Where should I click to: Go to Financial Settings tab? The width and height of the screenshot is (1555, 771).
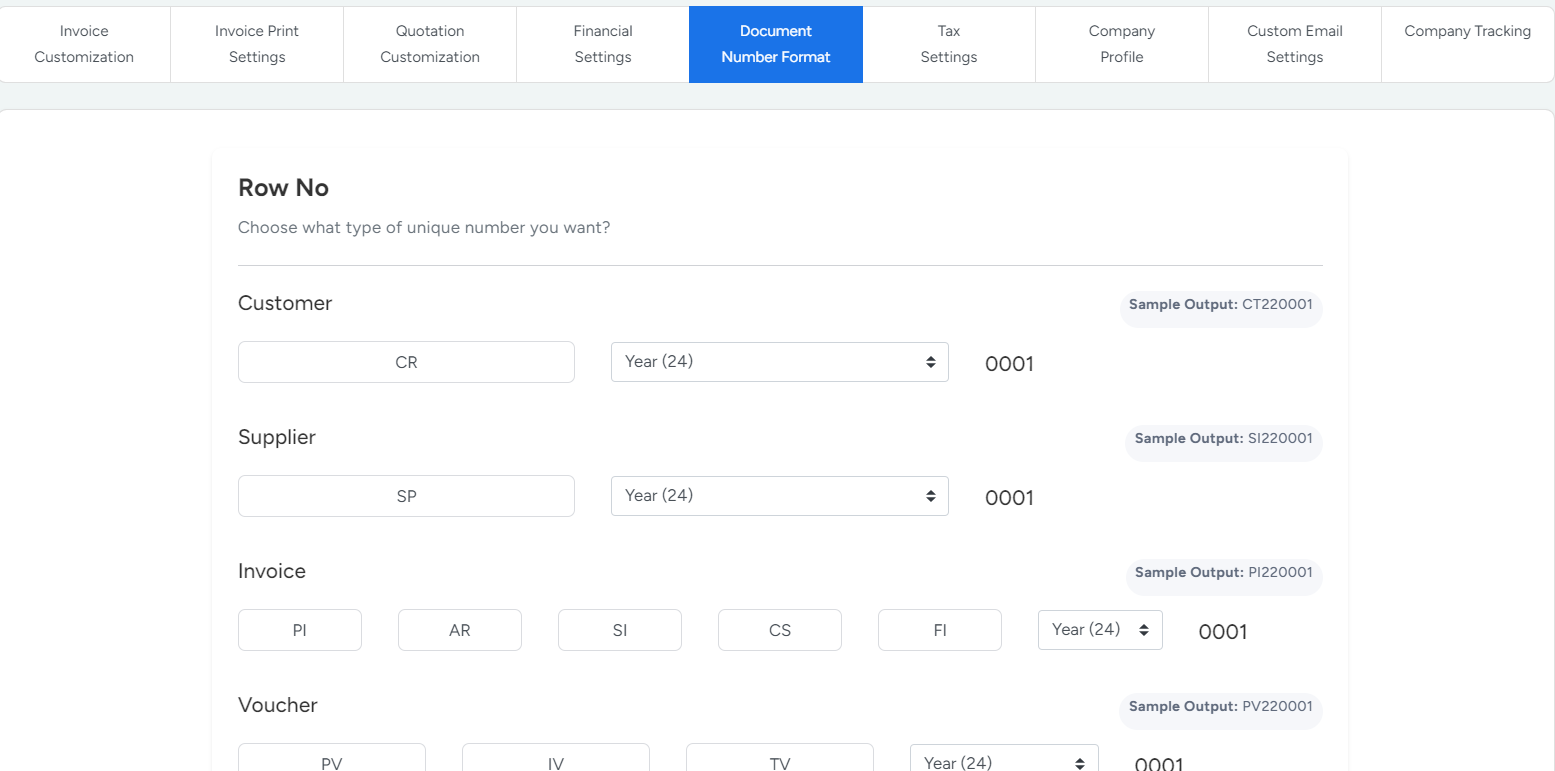[603, 44]
